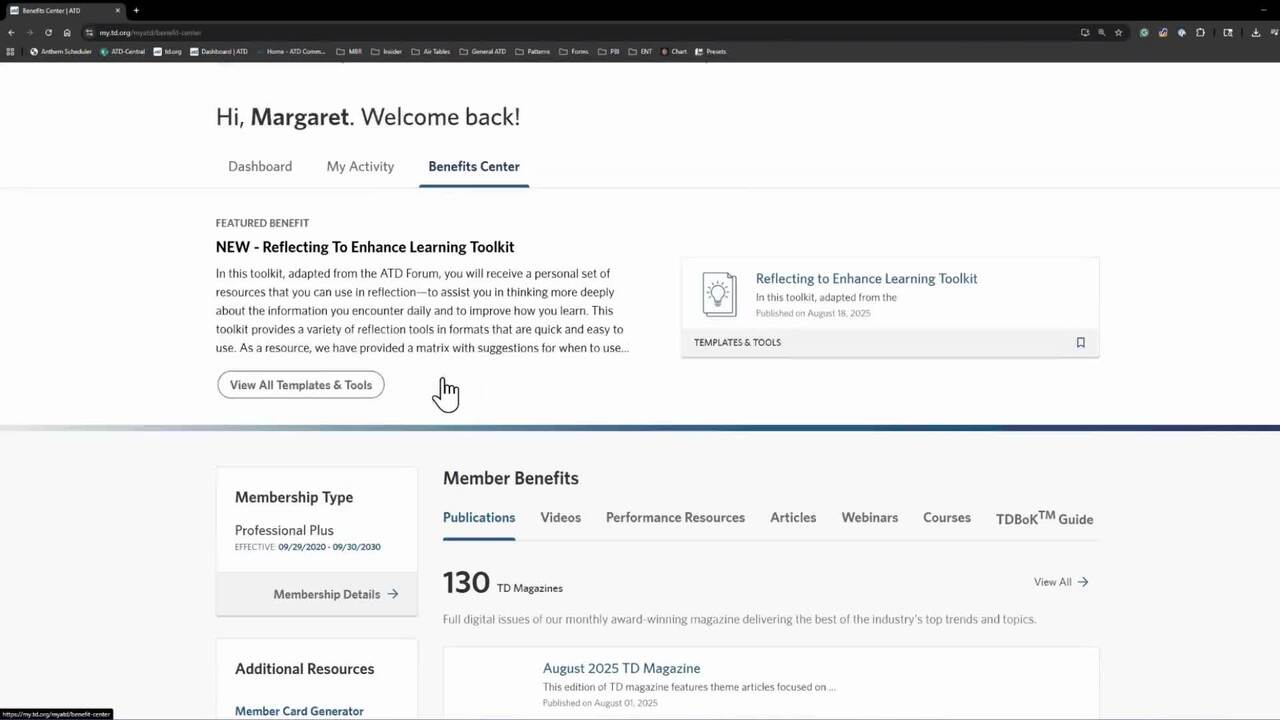Click the install app icon in address bar

coord(1085,32)
